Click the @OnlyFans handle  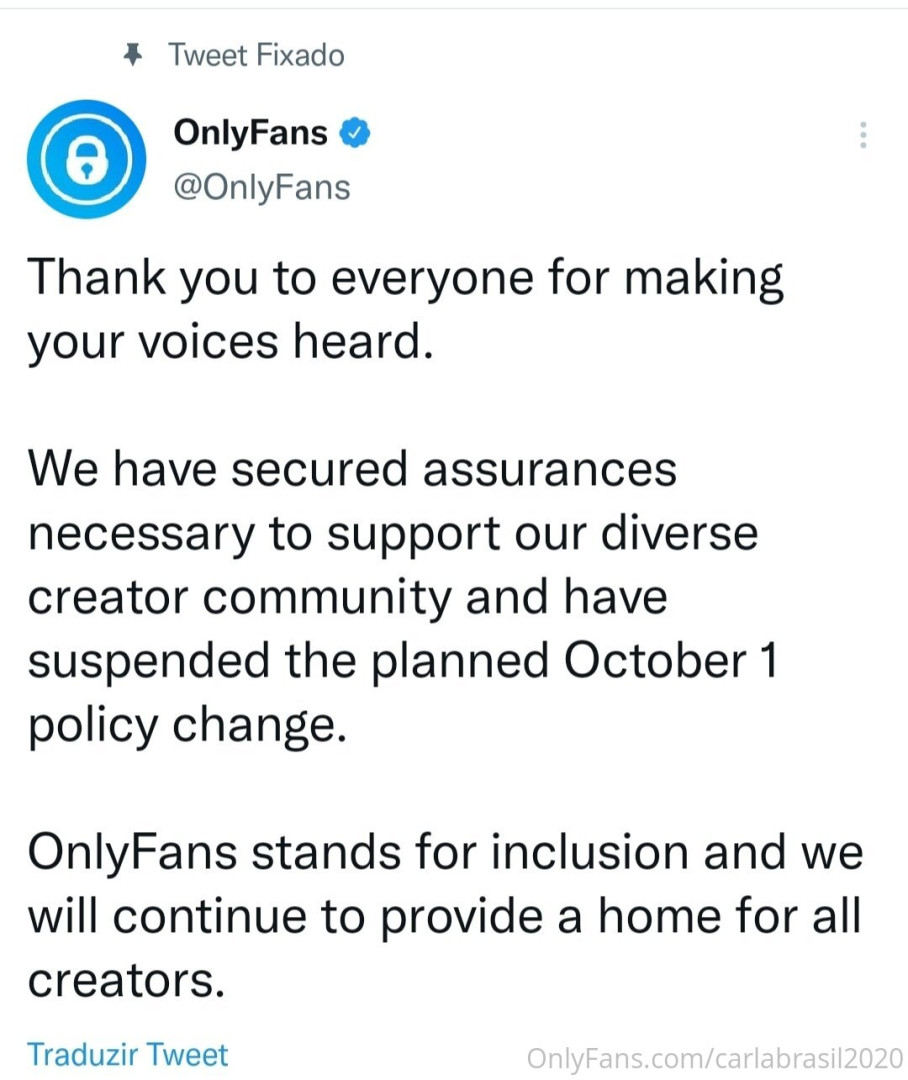coord(262,186)
